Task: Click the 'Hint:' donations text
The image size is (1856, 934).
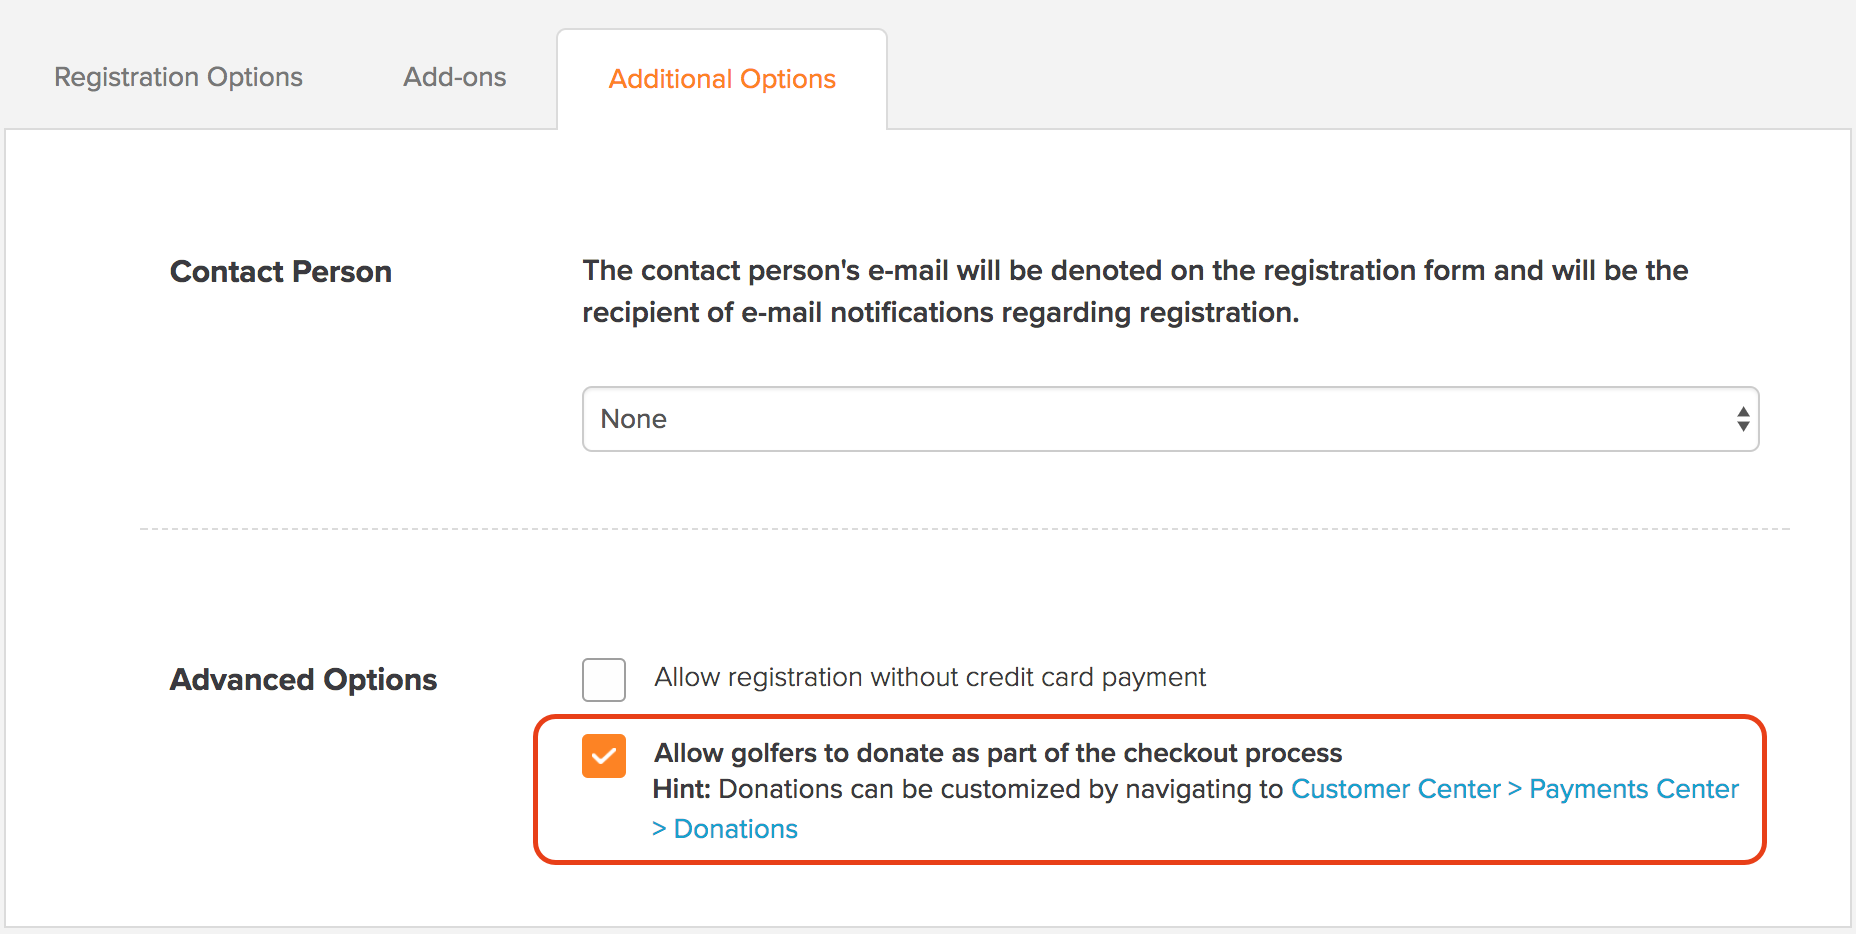Action: 682,789
